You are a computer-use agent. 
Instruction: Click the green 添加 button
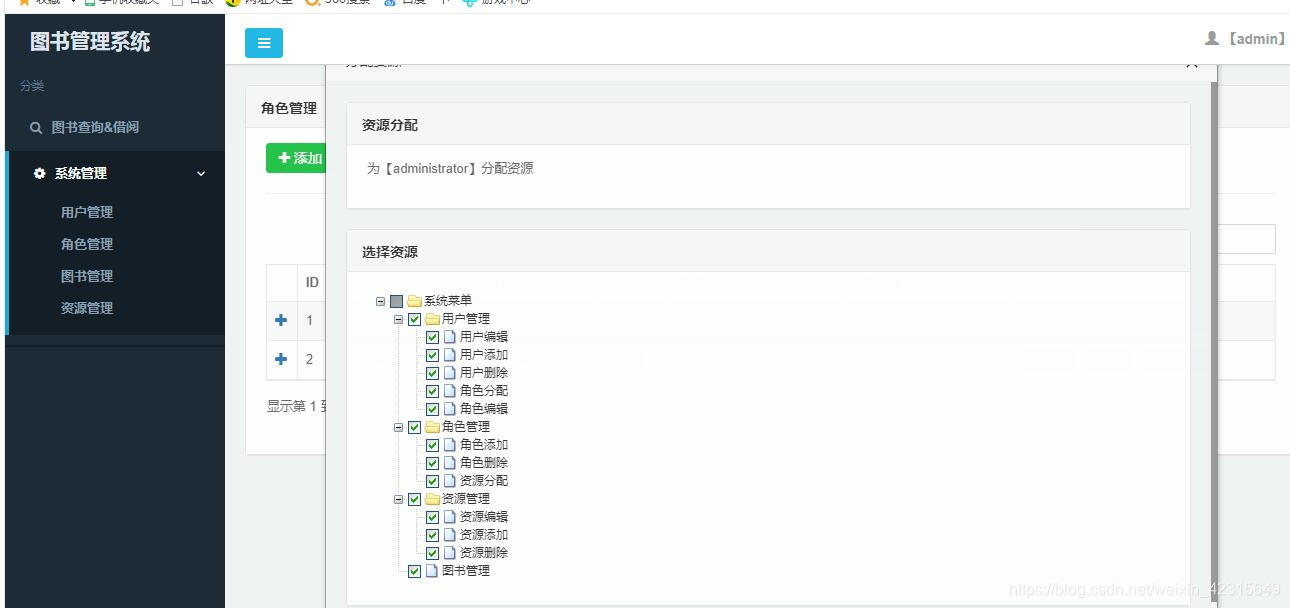(x=296, y=158)
